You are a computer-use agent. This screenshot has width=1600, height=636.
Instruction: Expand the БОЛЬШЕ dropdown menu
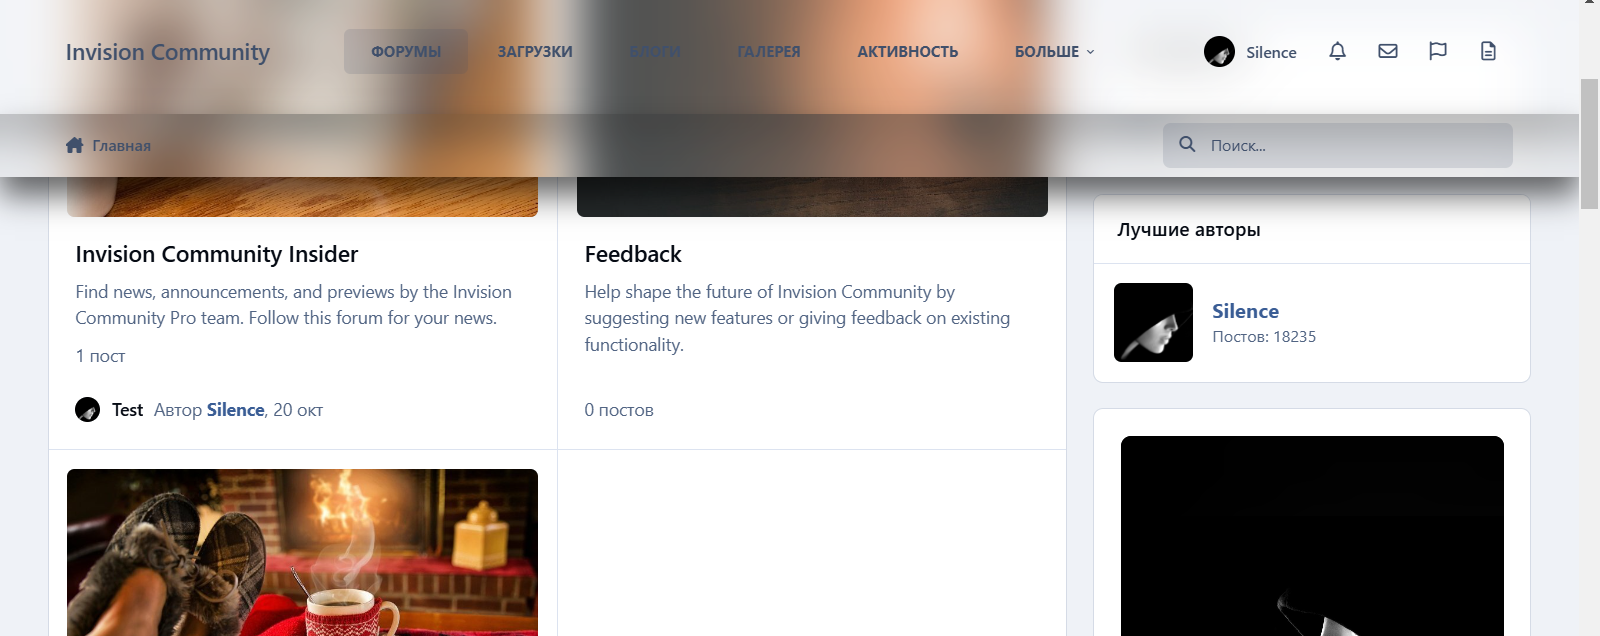click(1054, 52)
